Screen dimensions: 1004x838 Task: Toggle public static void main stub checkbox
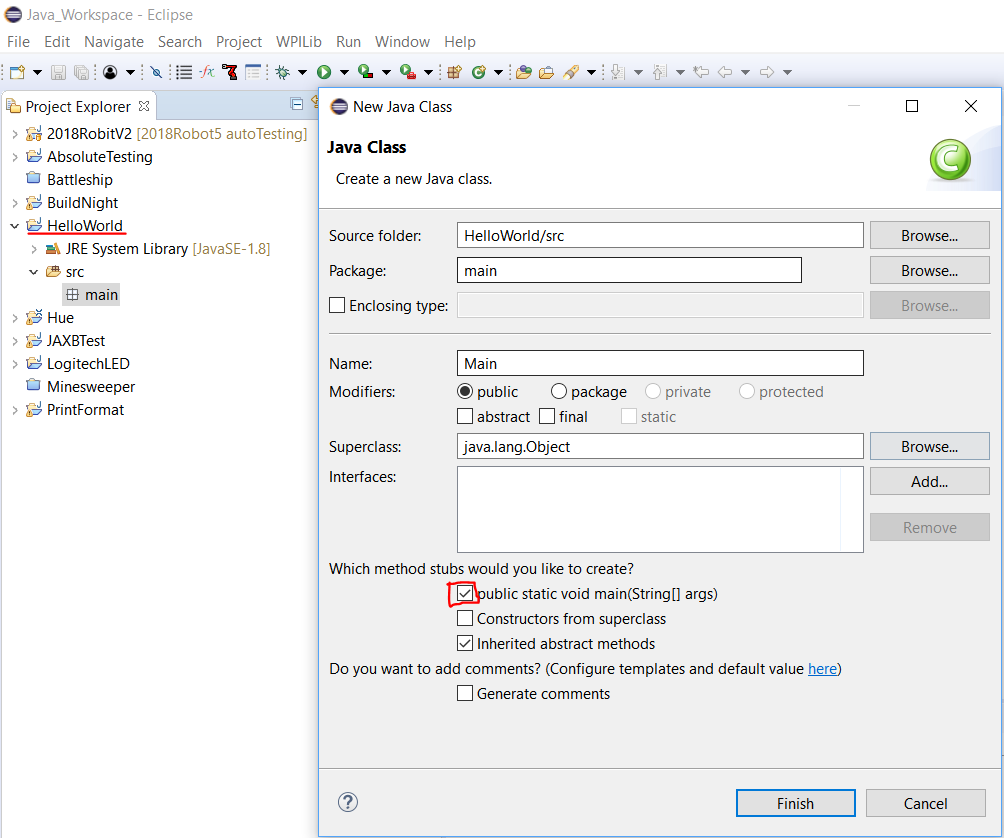point(465,593)
